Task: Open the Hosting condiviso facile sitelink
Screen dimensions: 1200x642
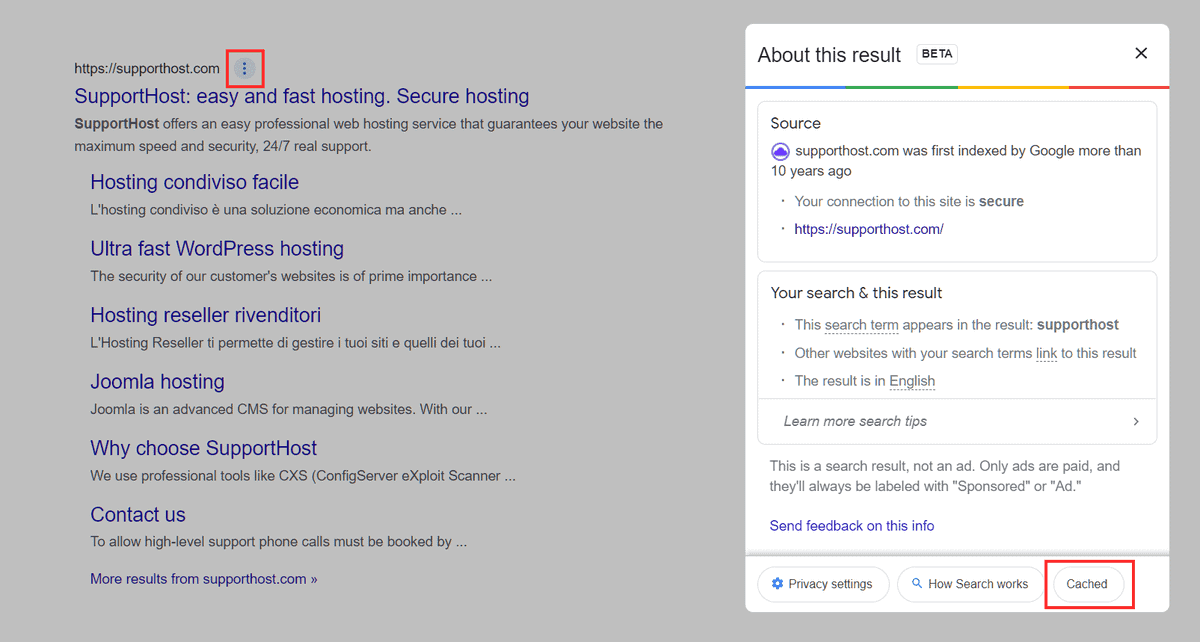Action: click(194, 182)
